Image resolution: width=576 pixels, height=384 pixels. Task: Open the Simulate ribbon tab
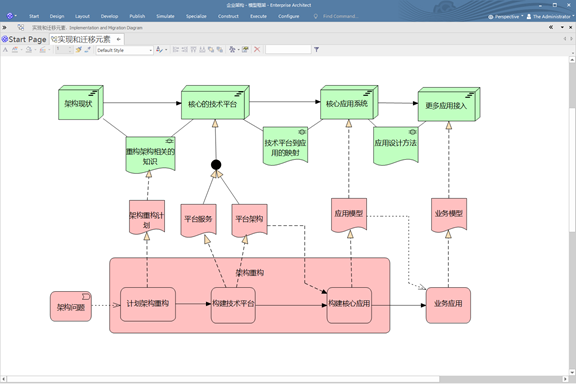[x=165, y=16]
